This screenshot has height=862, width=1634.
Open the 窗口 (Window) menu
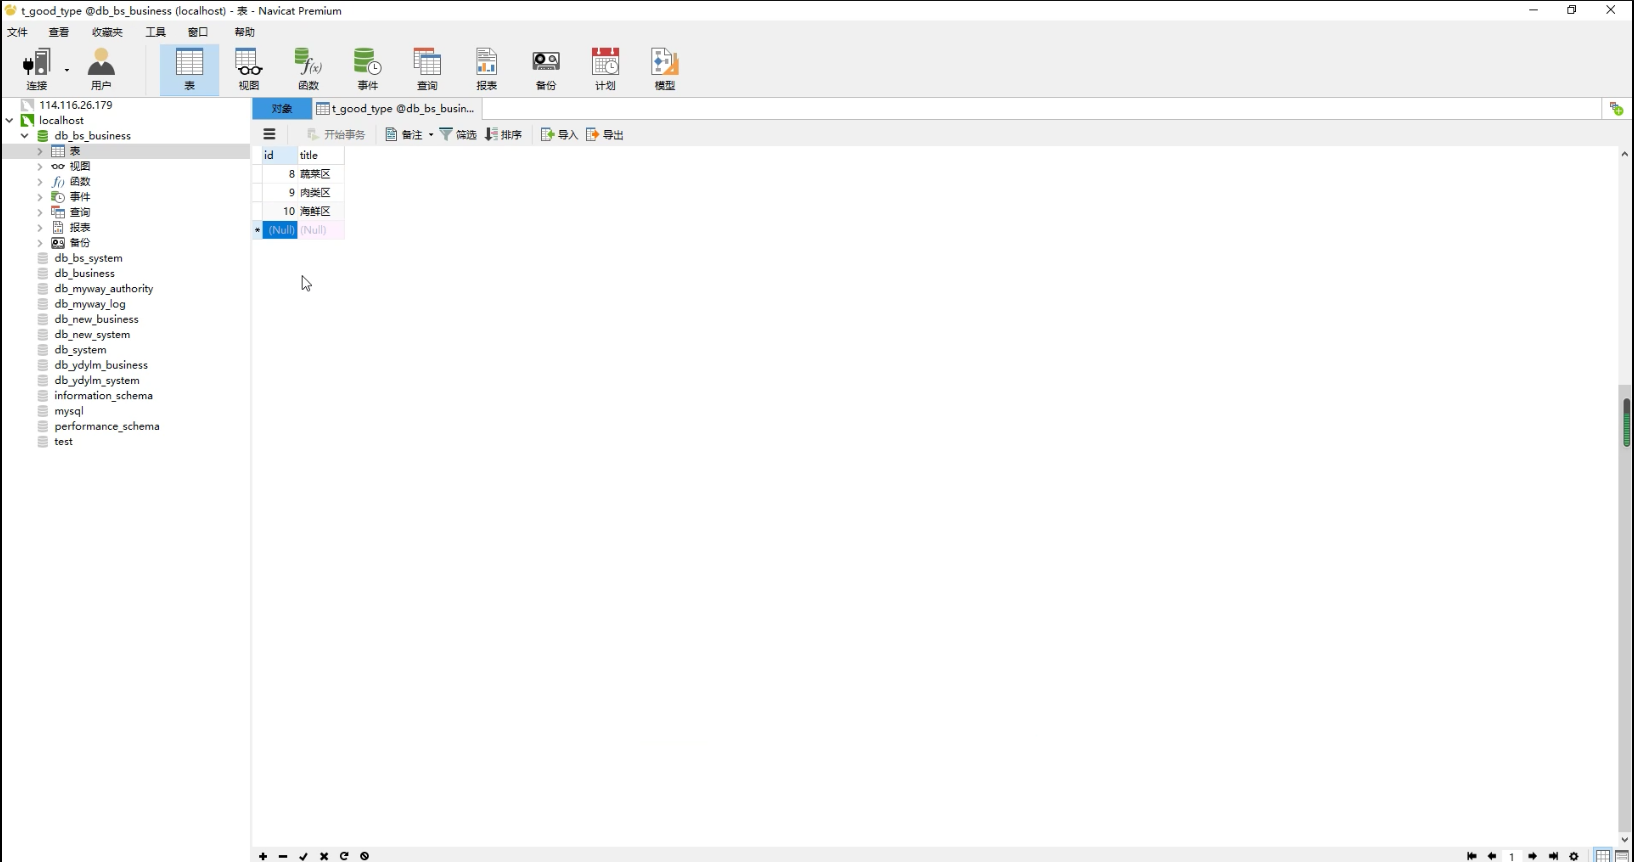198,32
